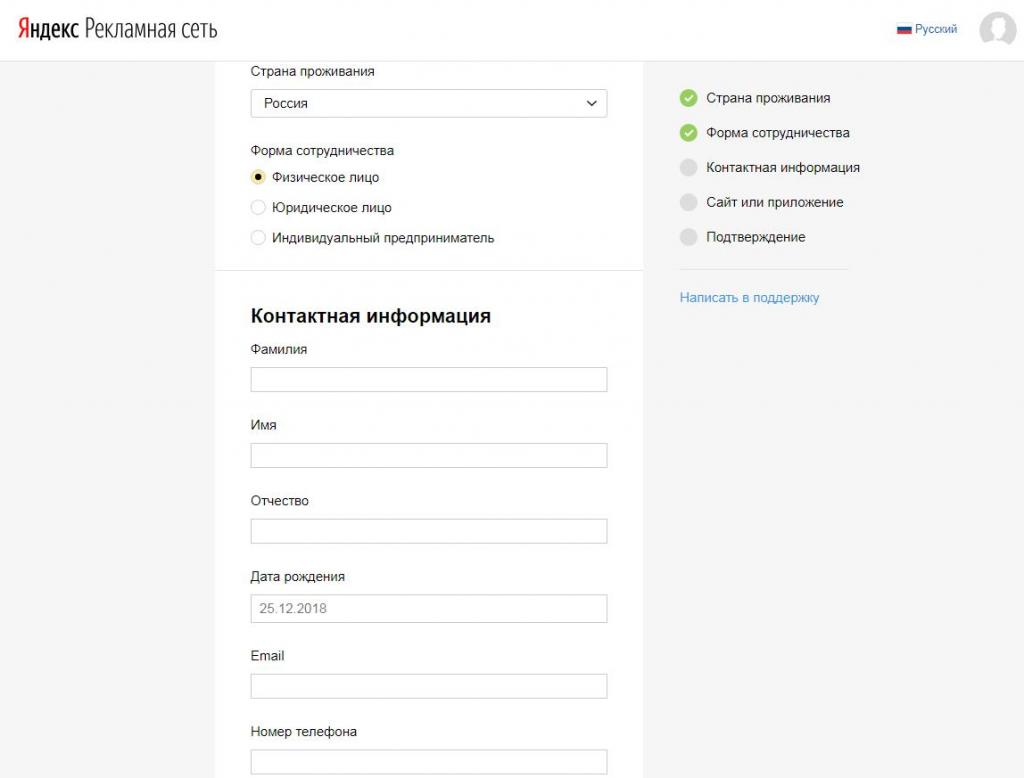The image size is (1024, 778).
Task: Click into the Email input field
Action: [x=428, y=686]
